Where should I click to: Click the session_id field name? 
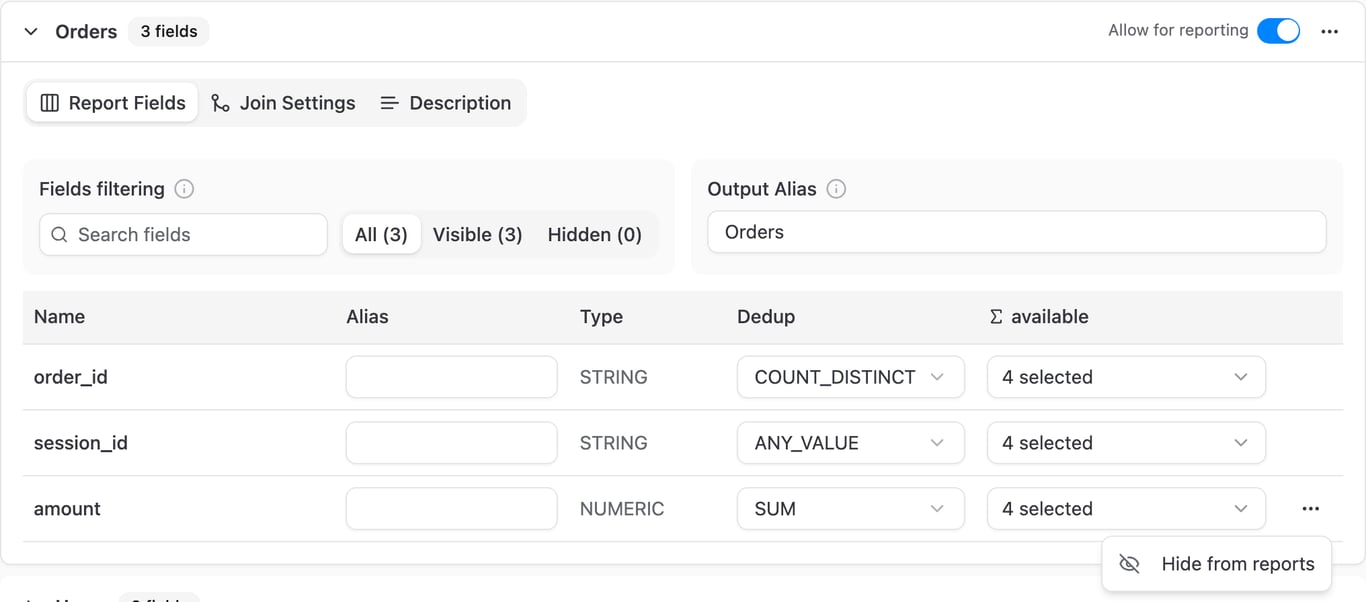(x=81, y=443)
